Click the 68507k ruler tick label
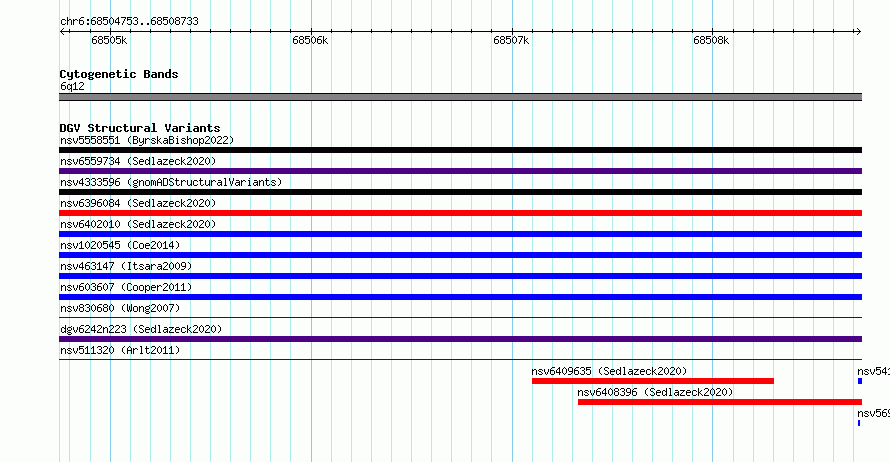The width and height of the screenshot is (890, 462). 511,40
